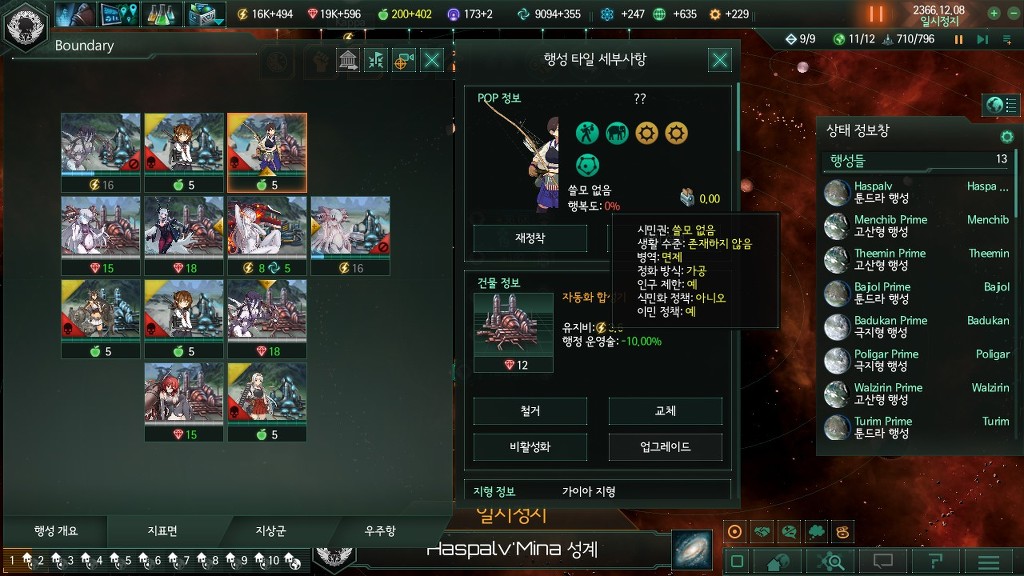Open the galaxy map view icon
The height and width of the screenshot is (576, 1024).
[693, 550]
